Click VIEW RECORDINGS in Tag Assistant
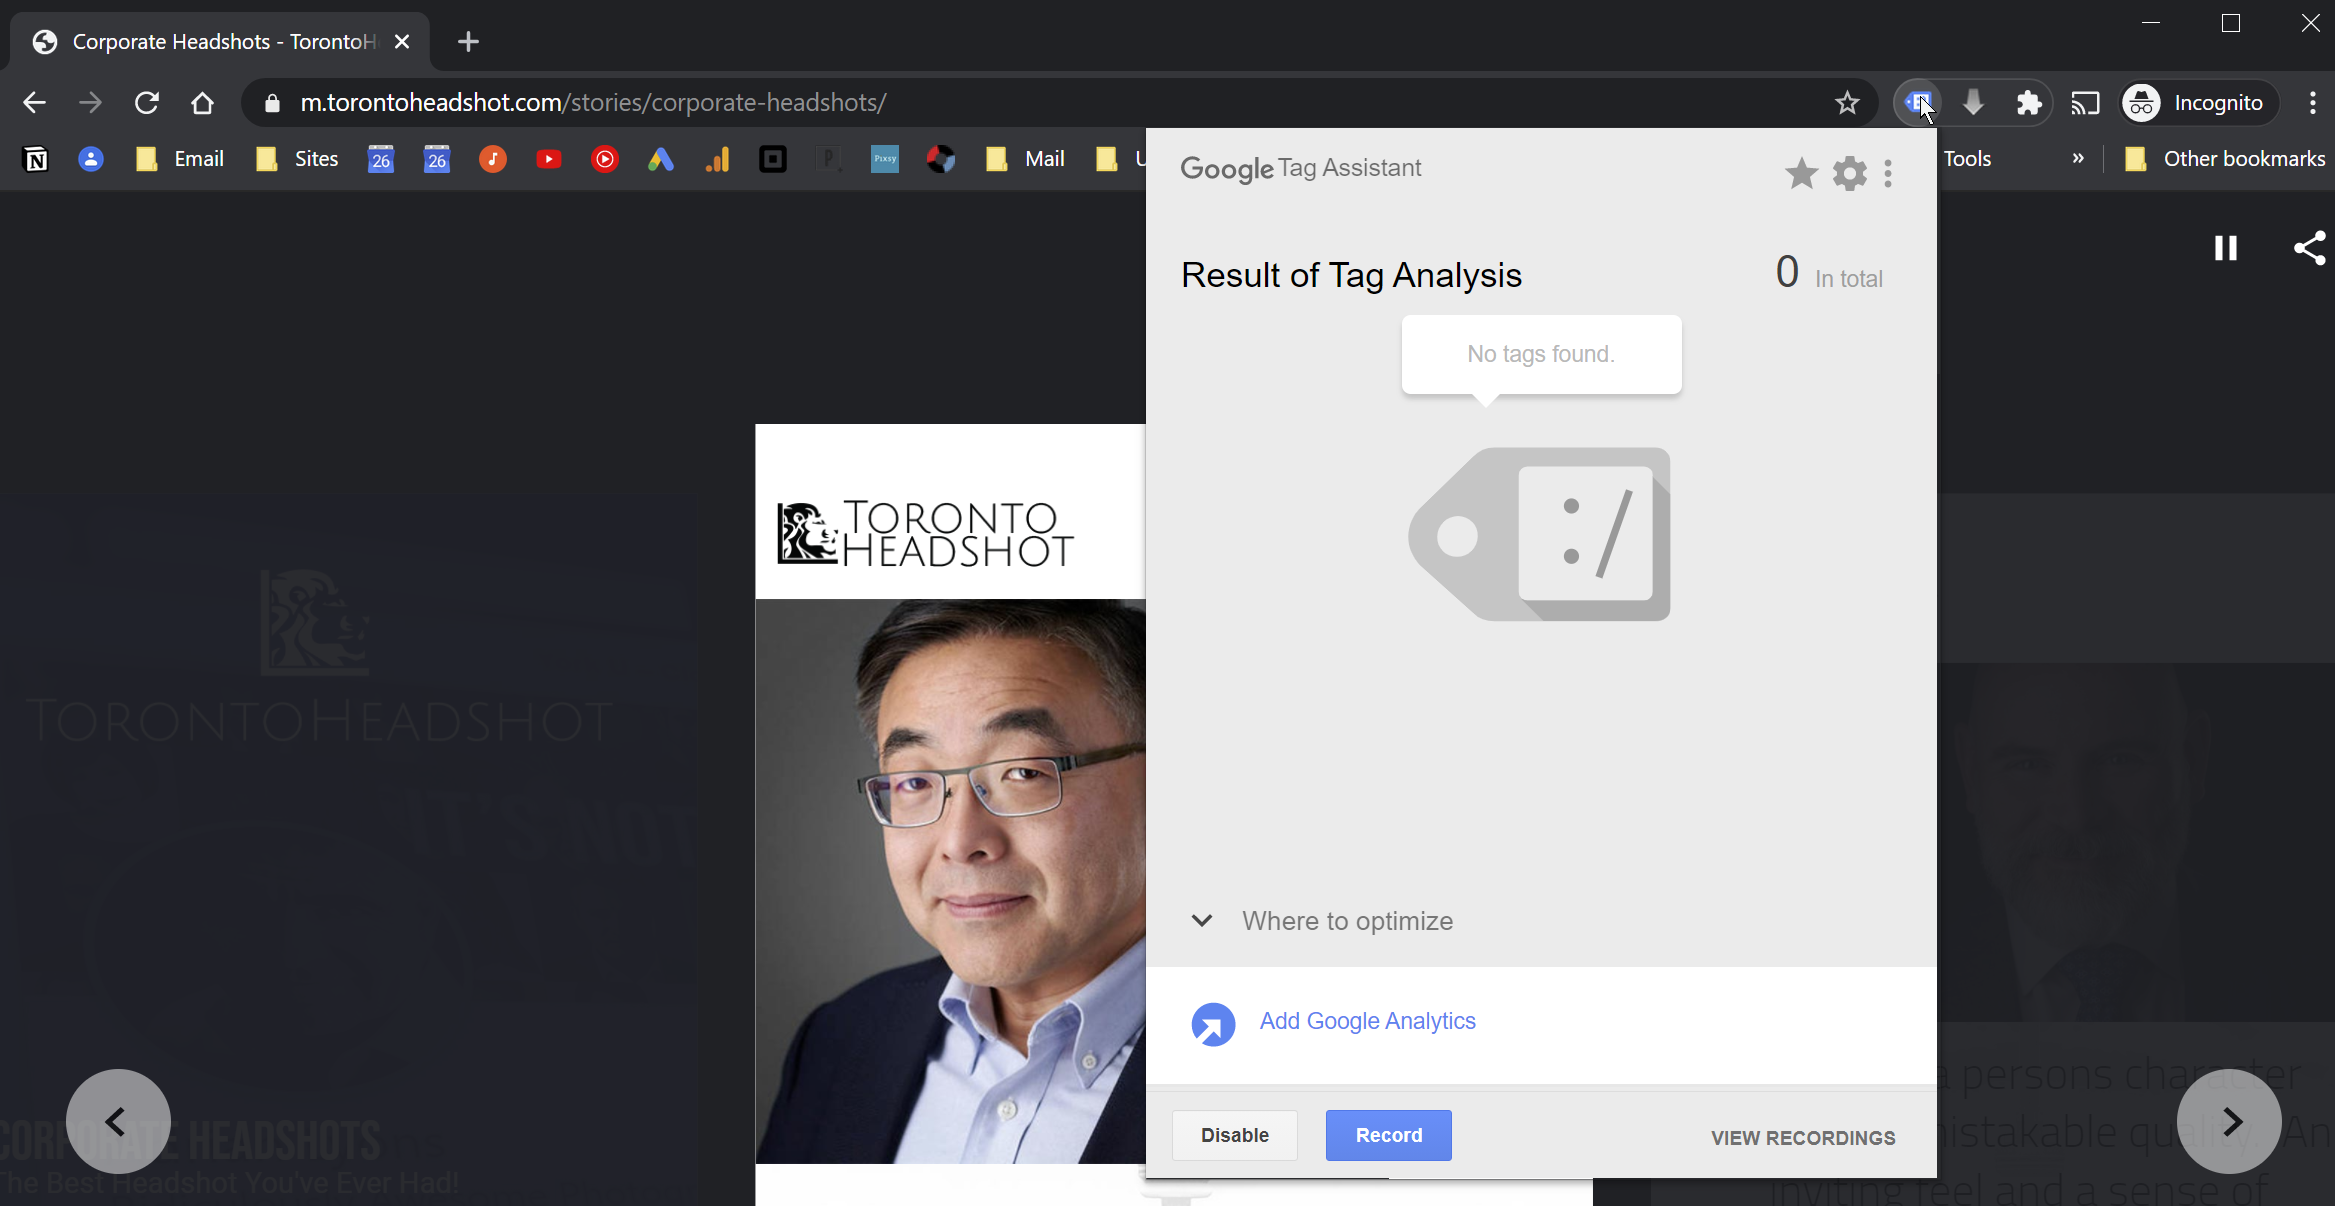The width and height of the screenshot is (2335, 1206). (1802, 1137)
